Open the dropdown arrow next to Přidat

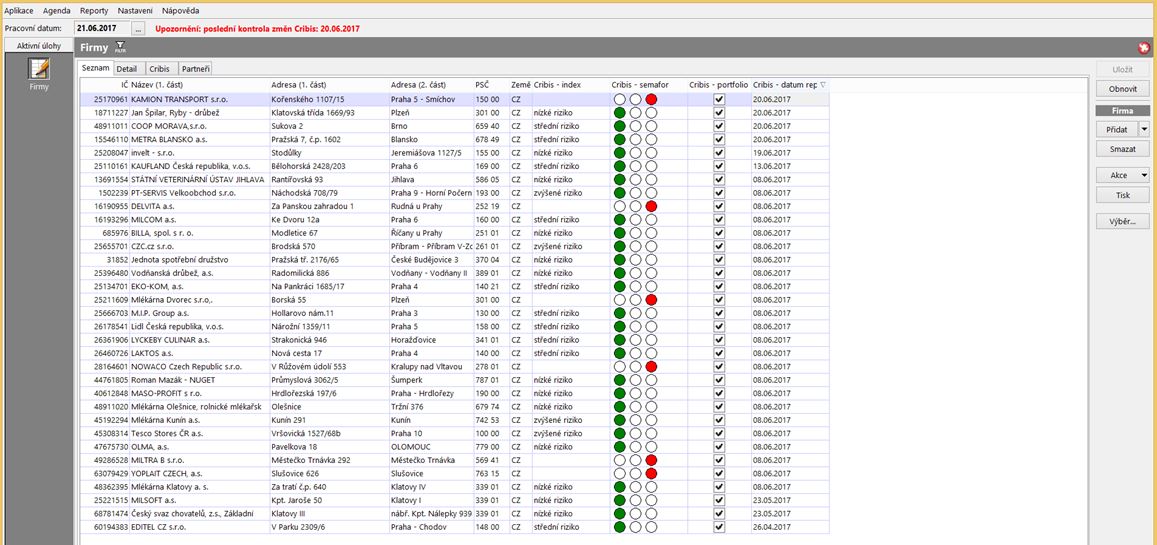1144,129
